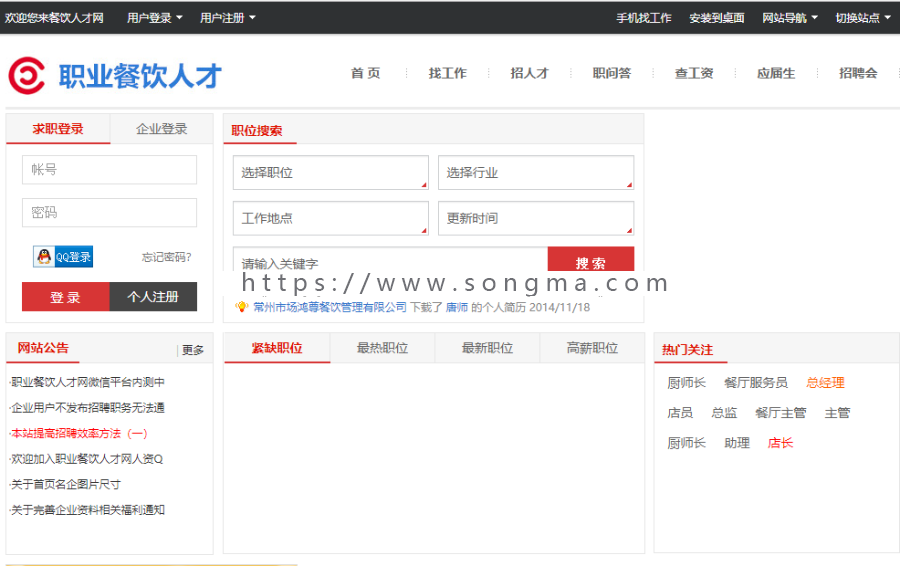Image resolution: width=900 pixels, height=566 pixels.
Task: Open 常州市场鸿蓴餐饮管理有限公司 company link
Action: (x=330, y=307)
